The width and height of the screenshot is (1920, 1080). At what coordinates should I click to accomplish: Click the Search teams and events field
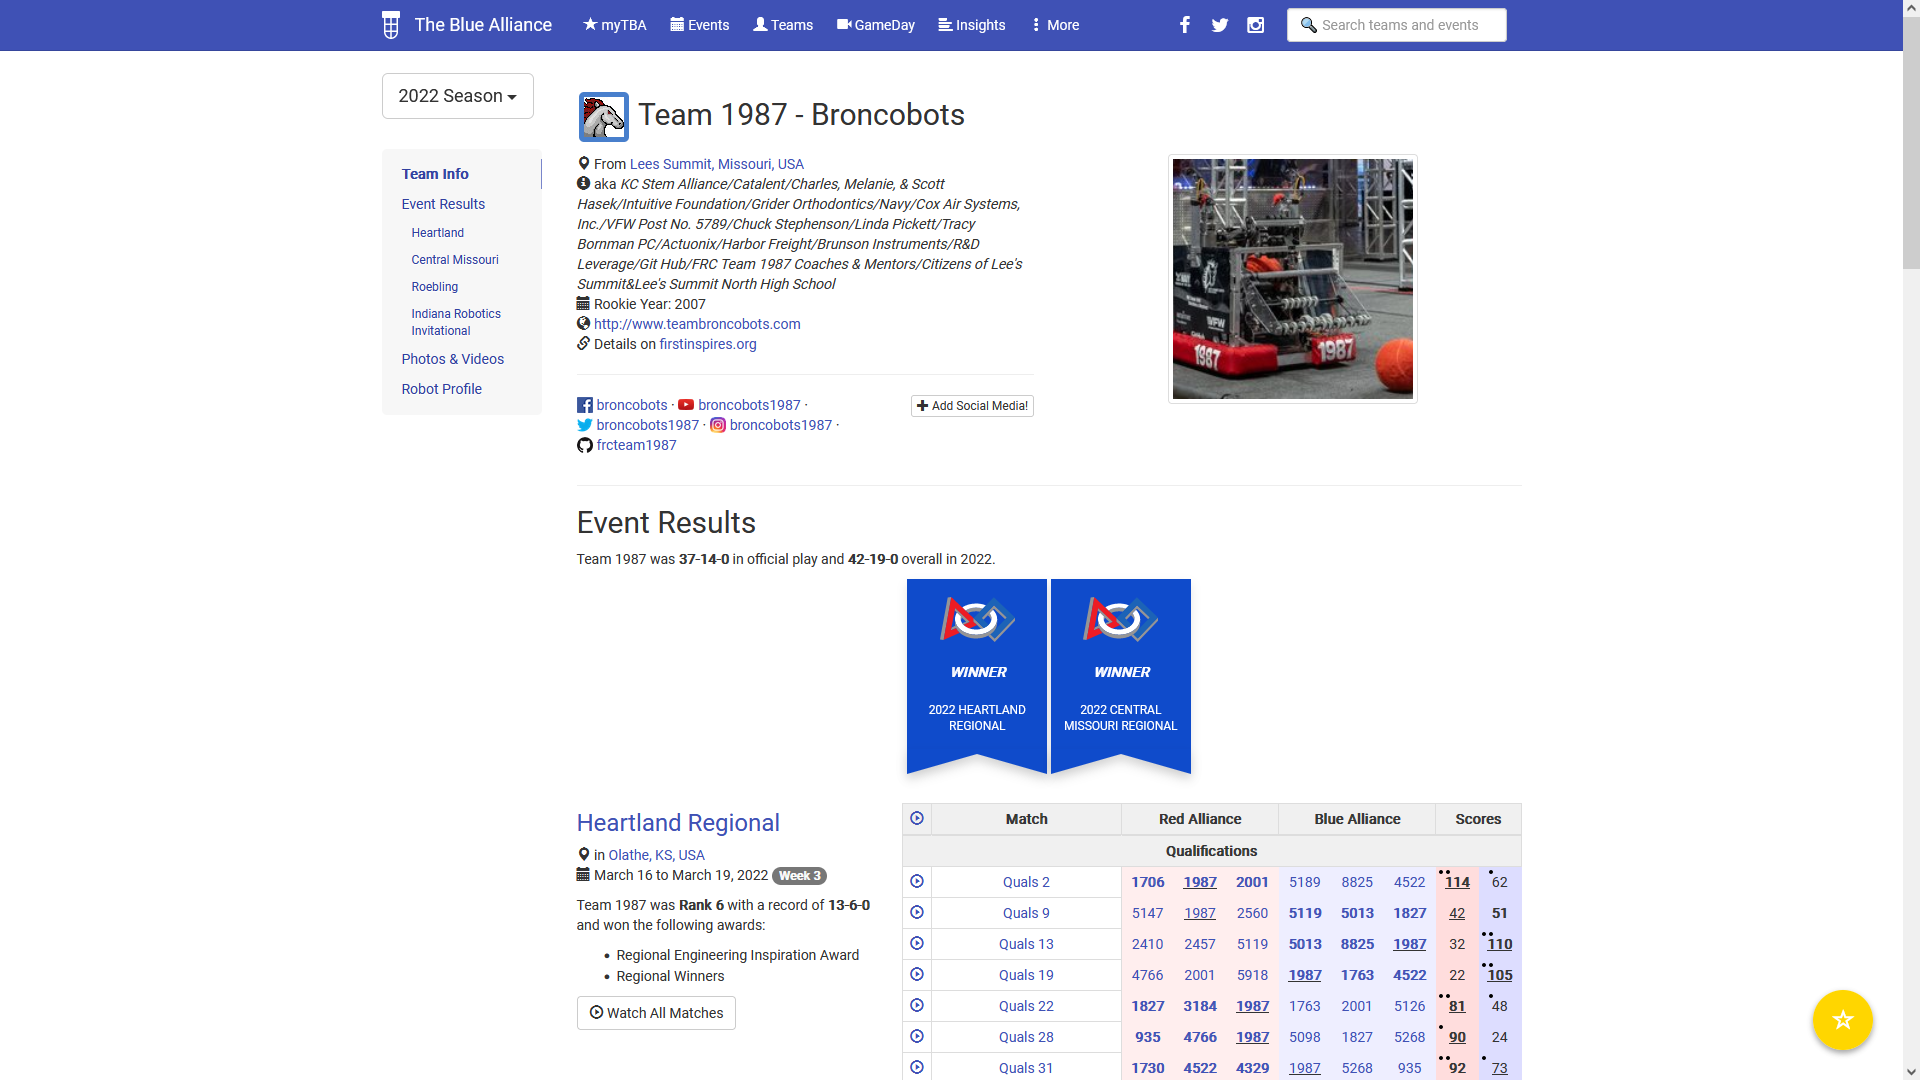coord(1397,25)
